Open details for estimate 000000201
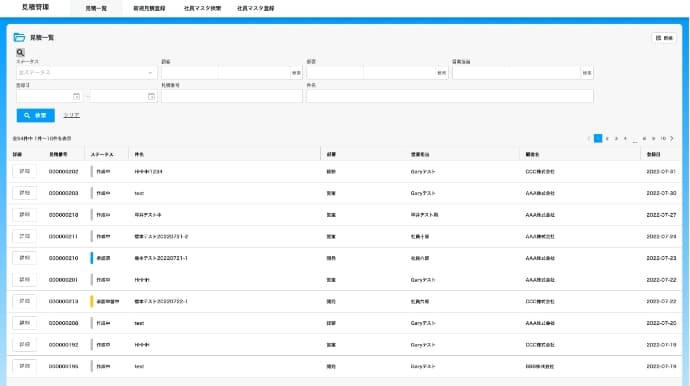The width and height of the screenshot is (690, 386). (x=25, y=279)
